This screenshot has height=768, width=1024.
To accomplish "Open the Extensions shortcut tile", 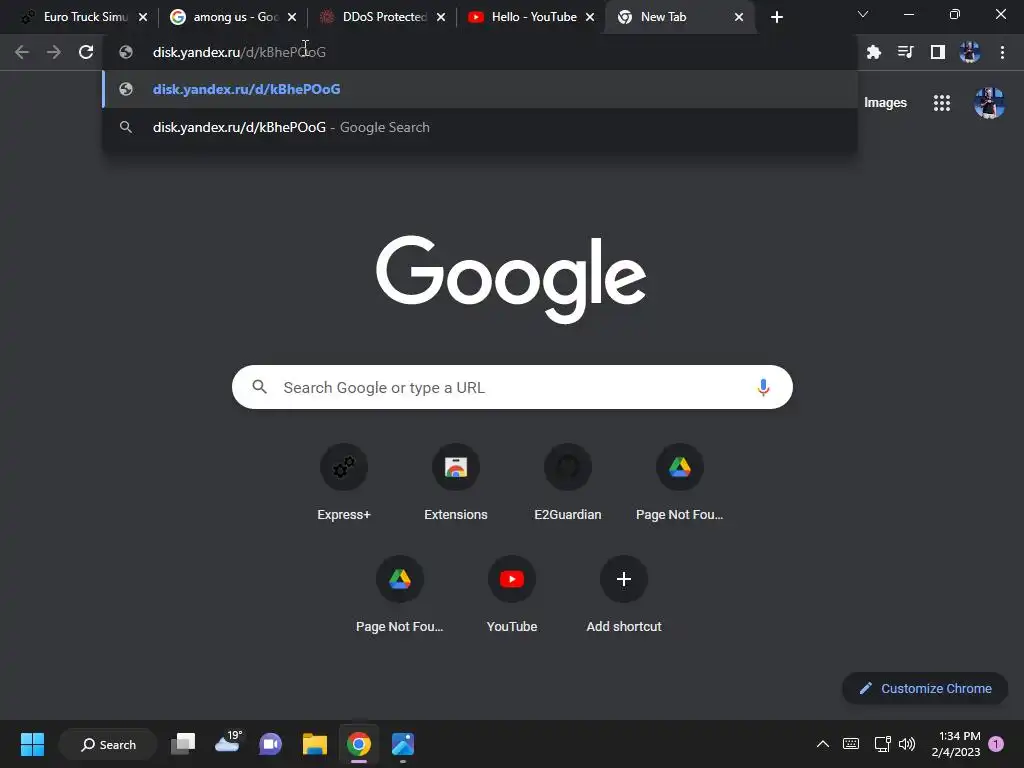I will [x=456, y=483].
